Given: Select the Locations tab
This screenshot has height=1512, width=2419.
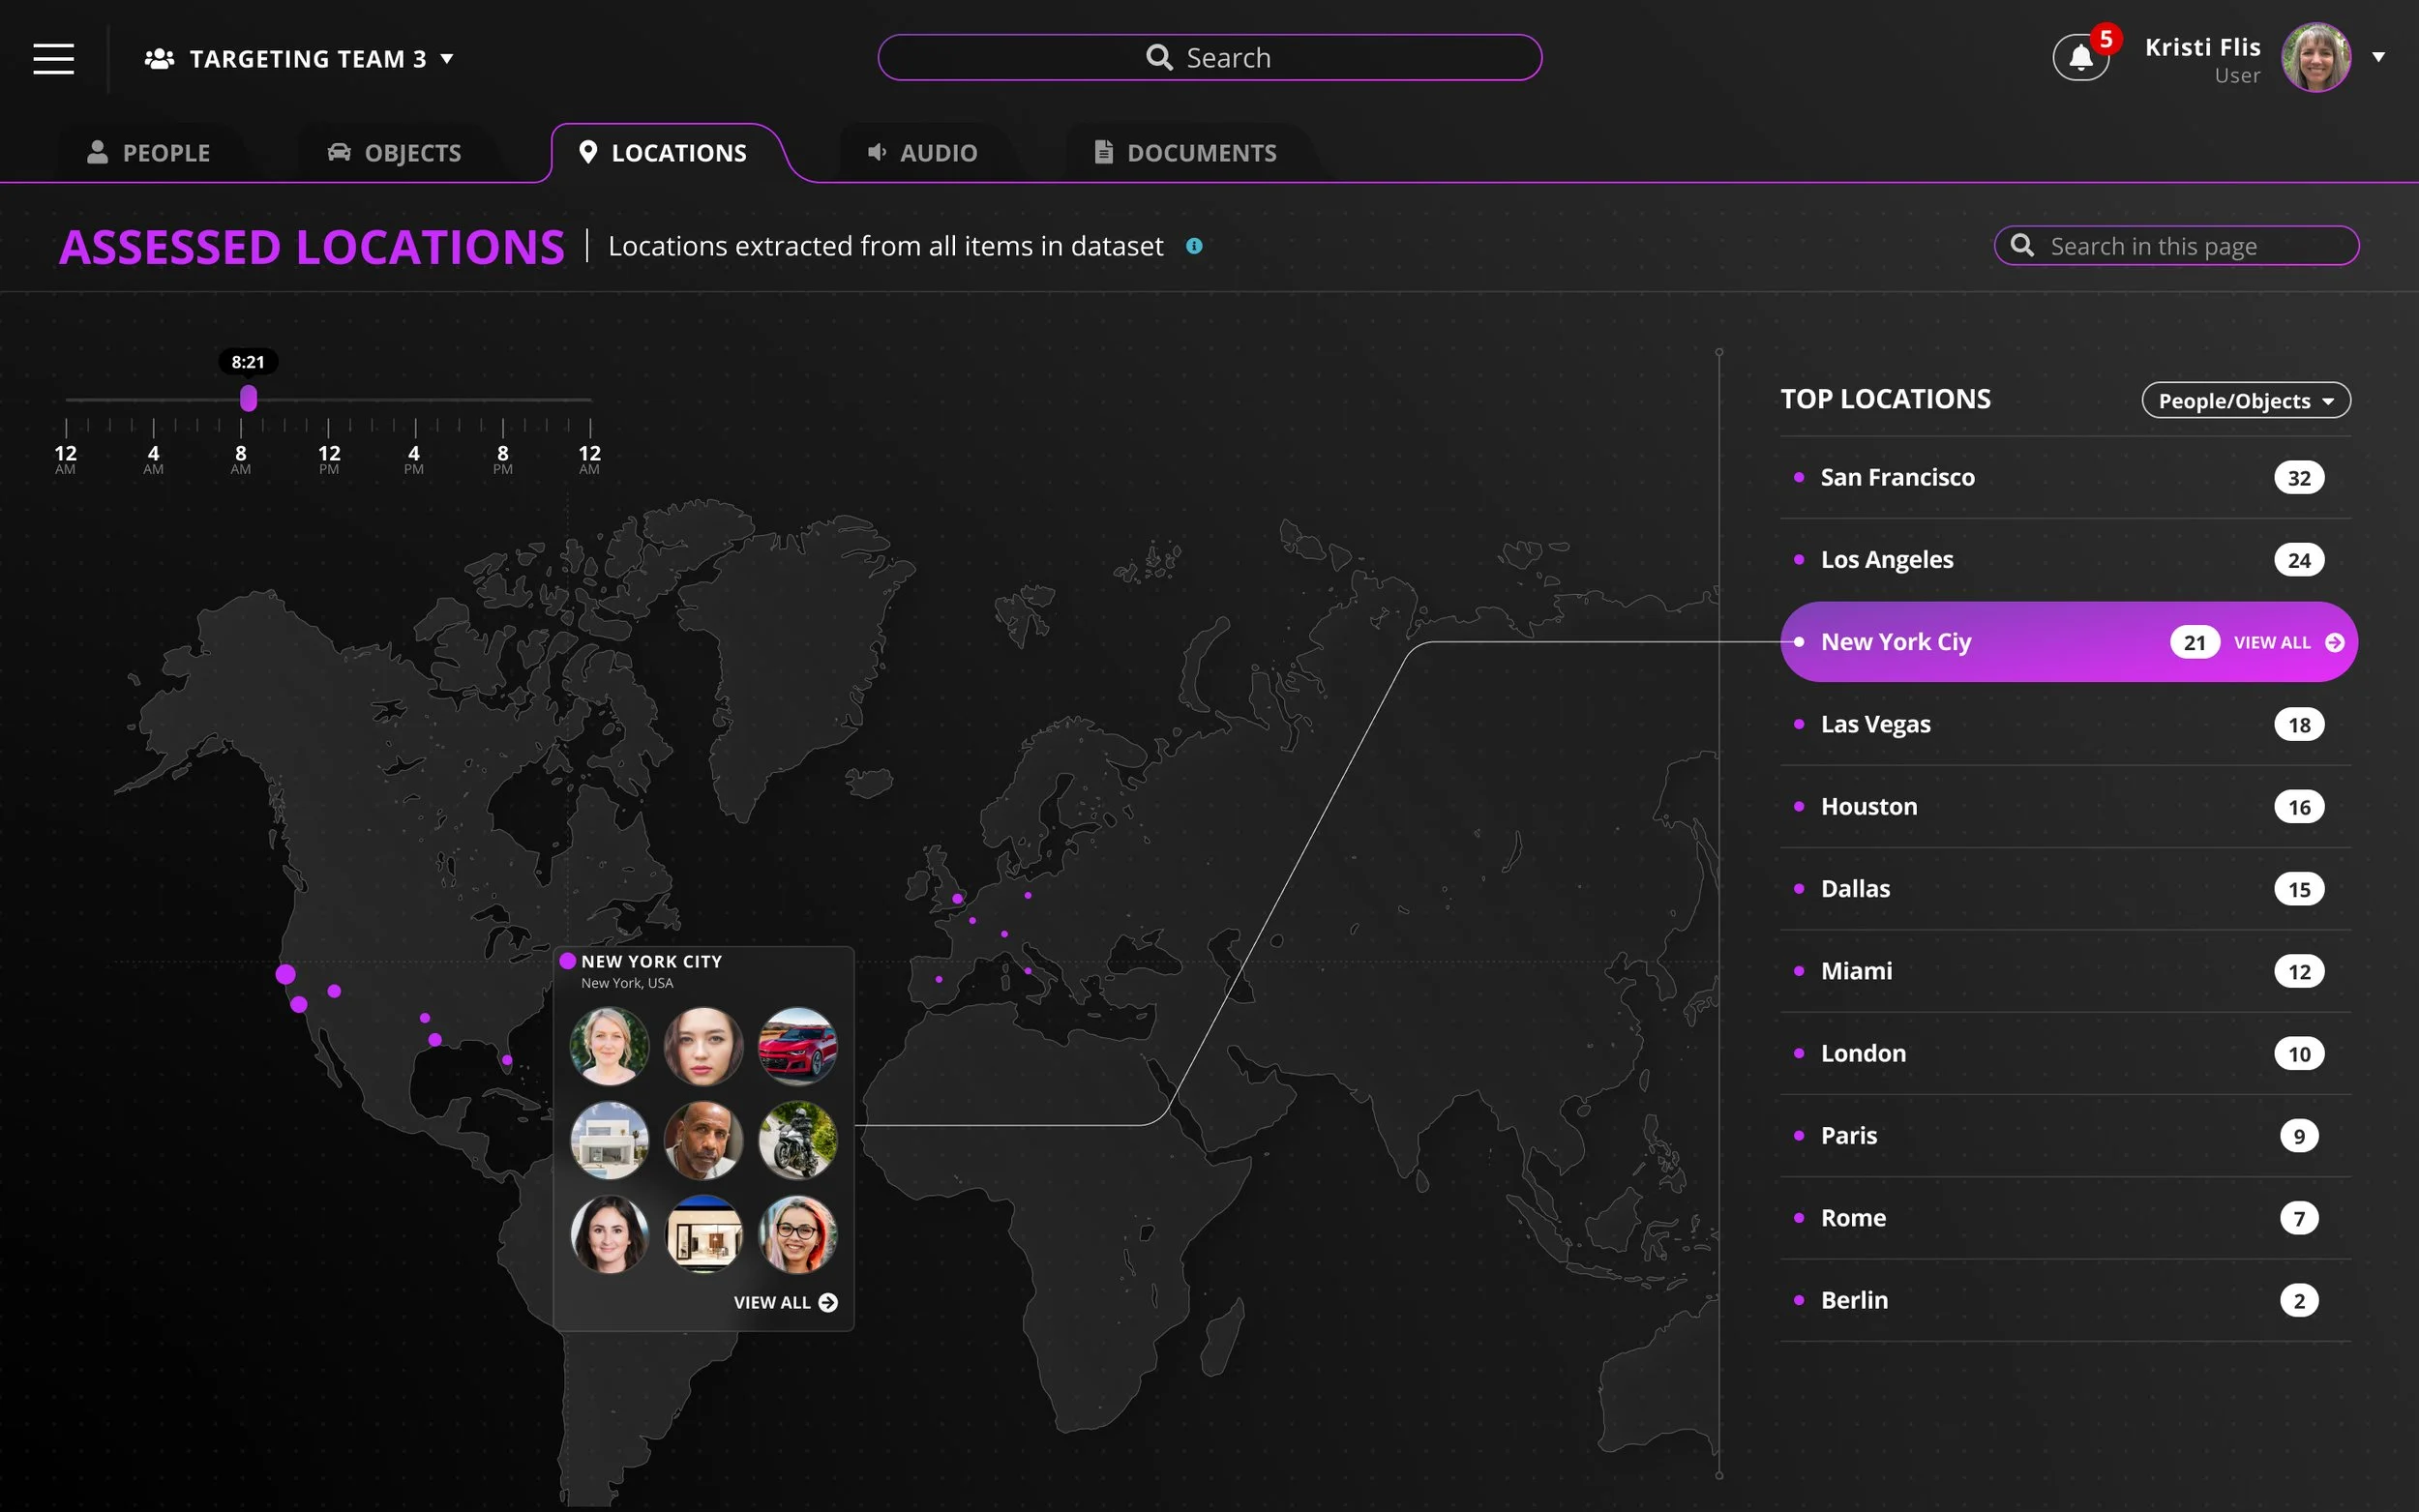Looking at the screenshot, I should (x=663, y=153).
